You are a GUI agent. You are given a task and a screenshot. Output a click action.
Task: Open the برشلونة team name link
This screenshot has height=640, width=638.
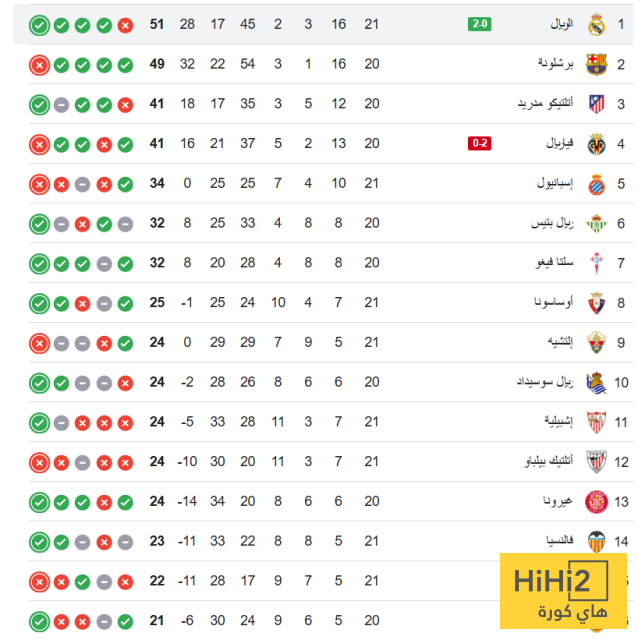pos(557,65)
